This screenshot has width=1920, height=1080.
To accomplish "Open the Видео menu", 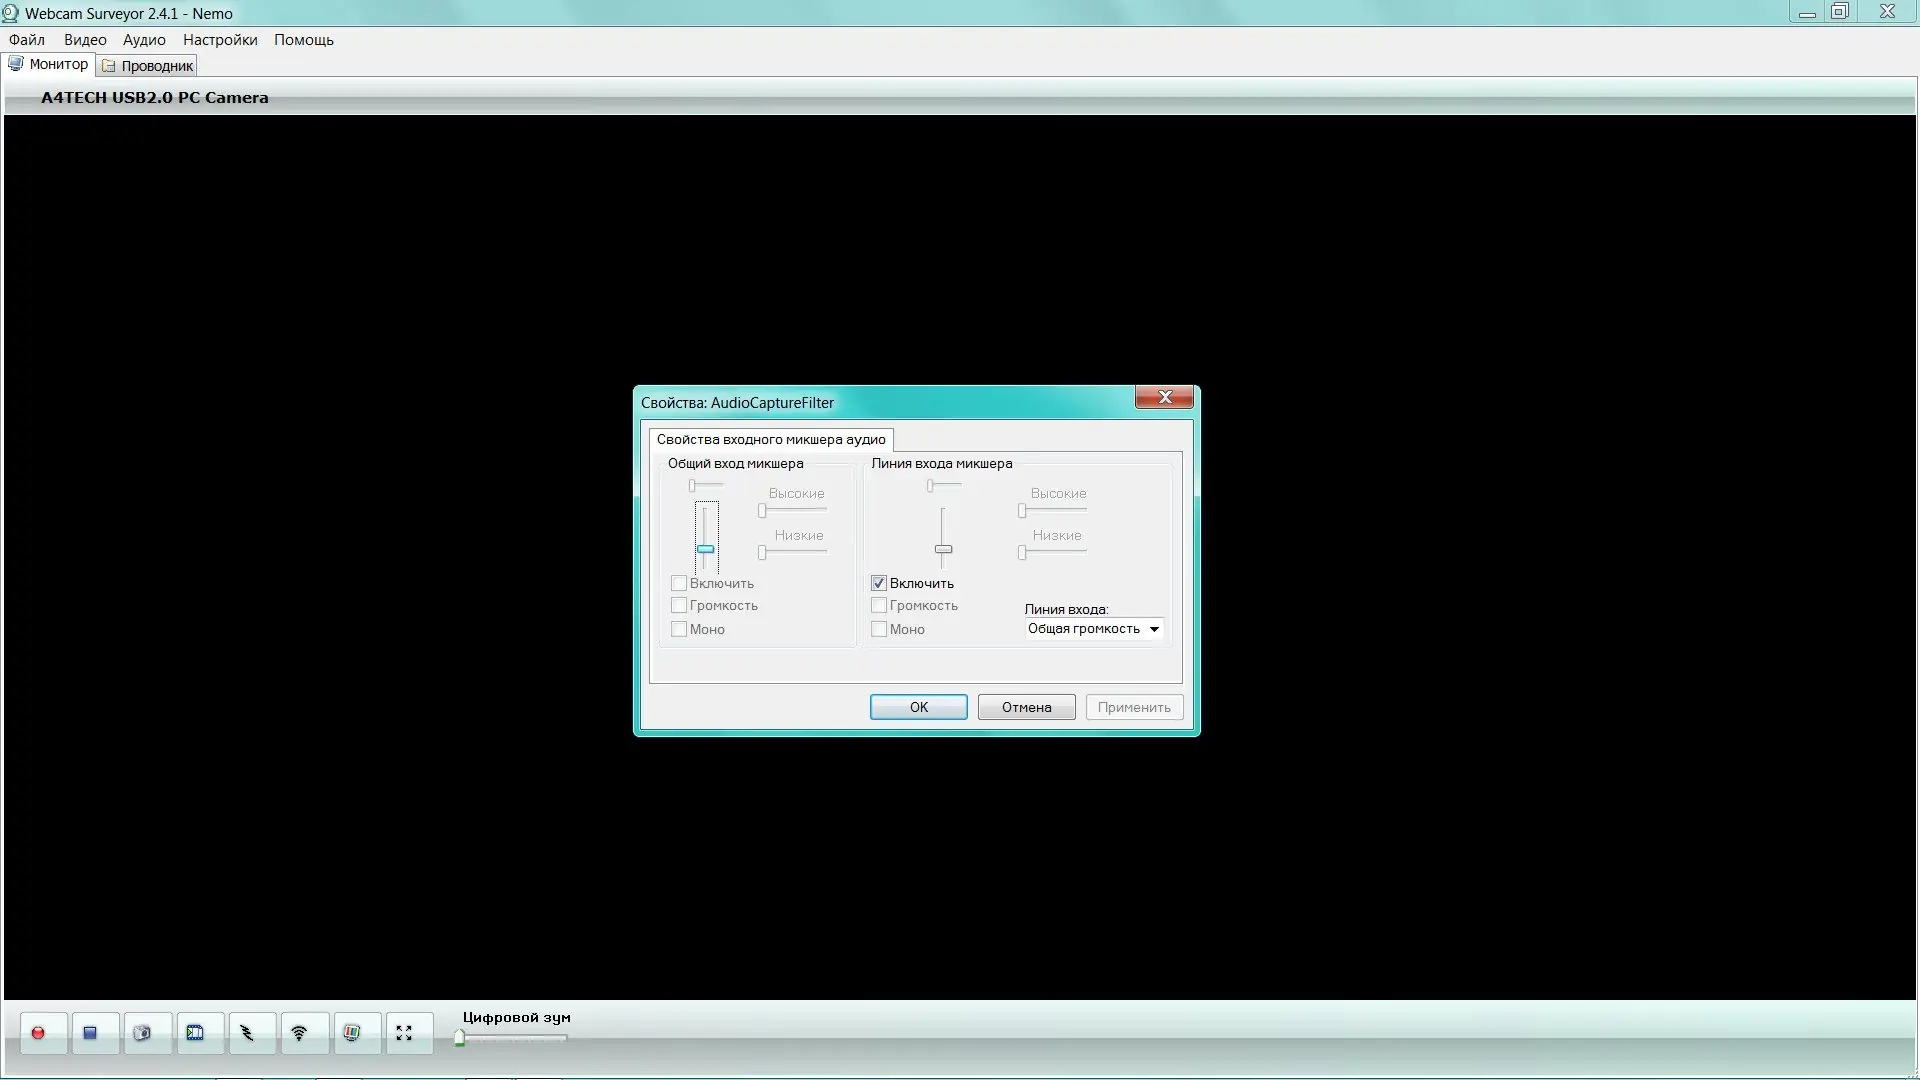I will pos(85,40).
